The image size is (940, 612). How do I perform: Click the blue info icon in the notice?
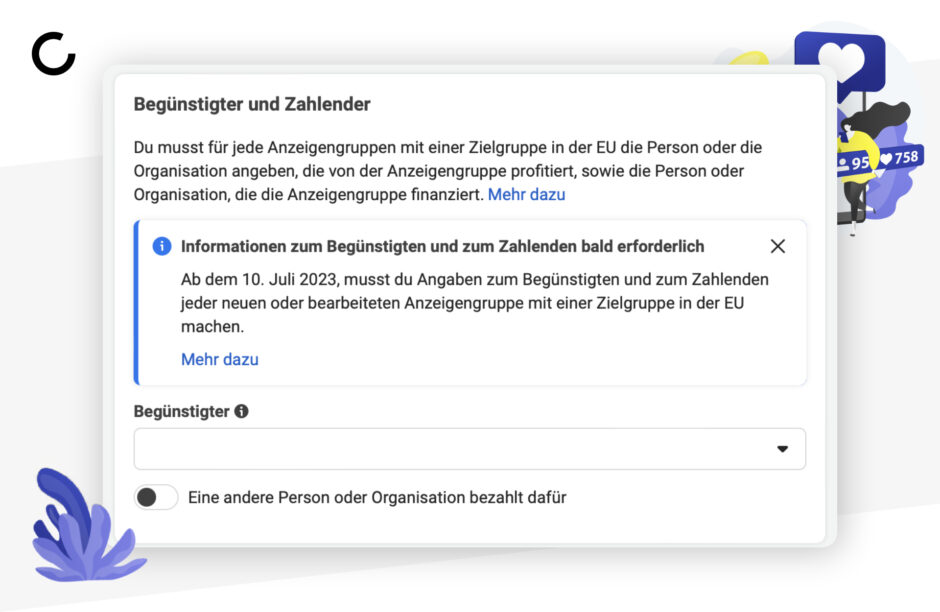pos(162,246)
